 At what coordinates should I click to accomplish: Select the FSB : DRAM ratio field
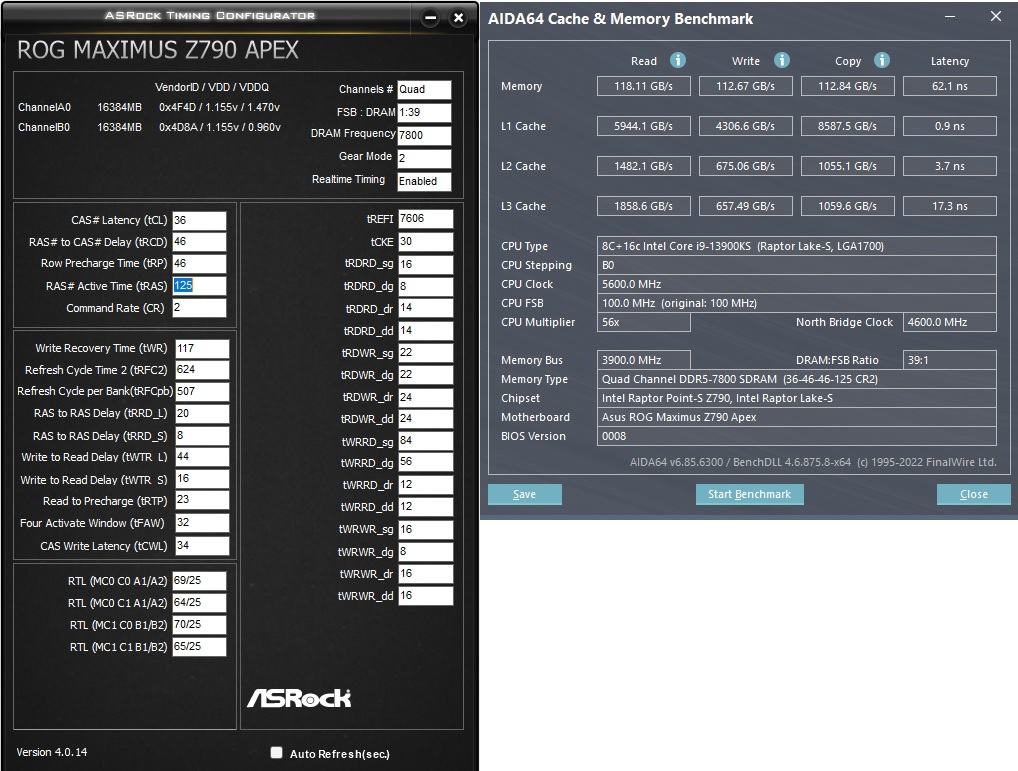coord(424,112)
